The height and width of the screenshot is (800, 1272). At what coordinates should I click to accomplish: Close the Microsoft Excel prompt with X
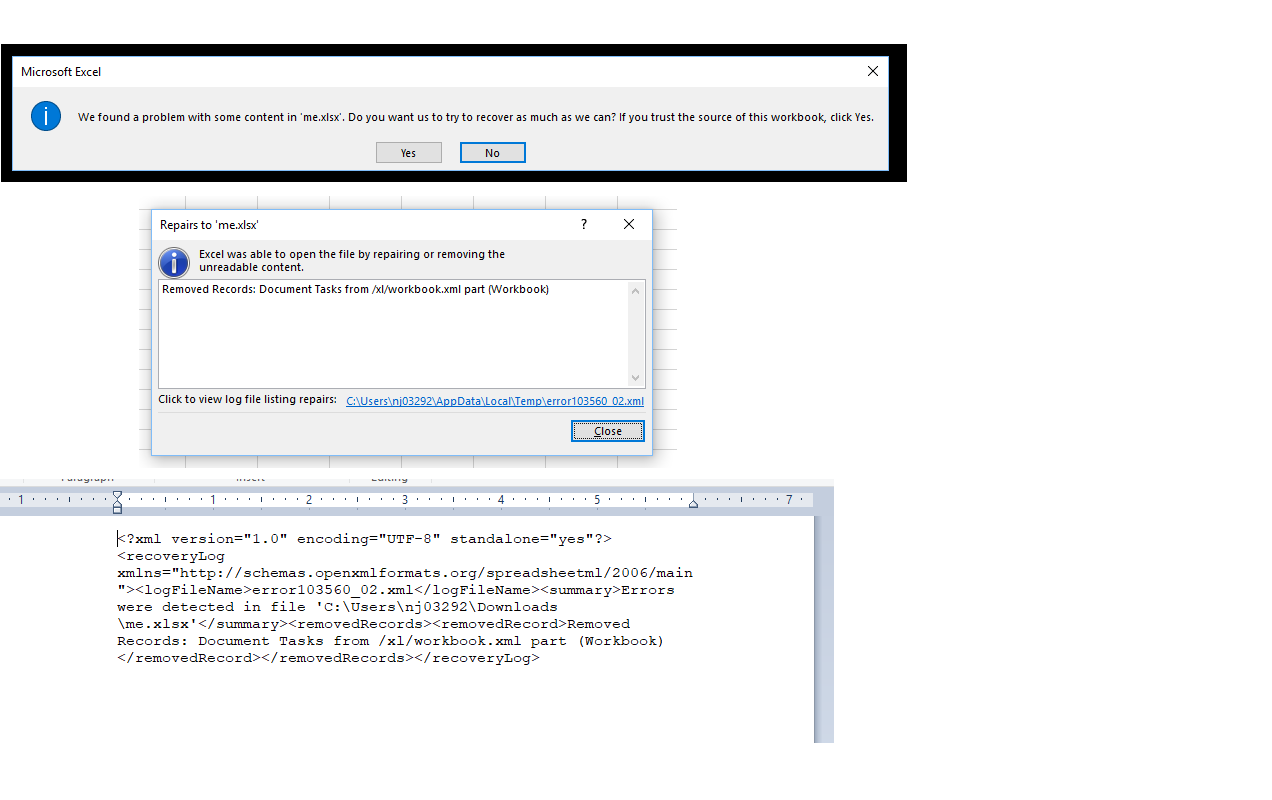pyautogui.click(x=873, y=72)
